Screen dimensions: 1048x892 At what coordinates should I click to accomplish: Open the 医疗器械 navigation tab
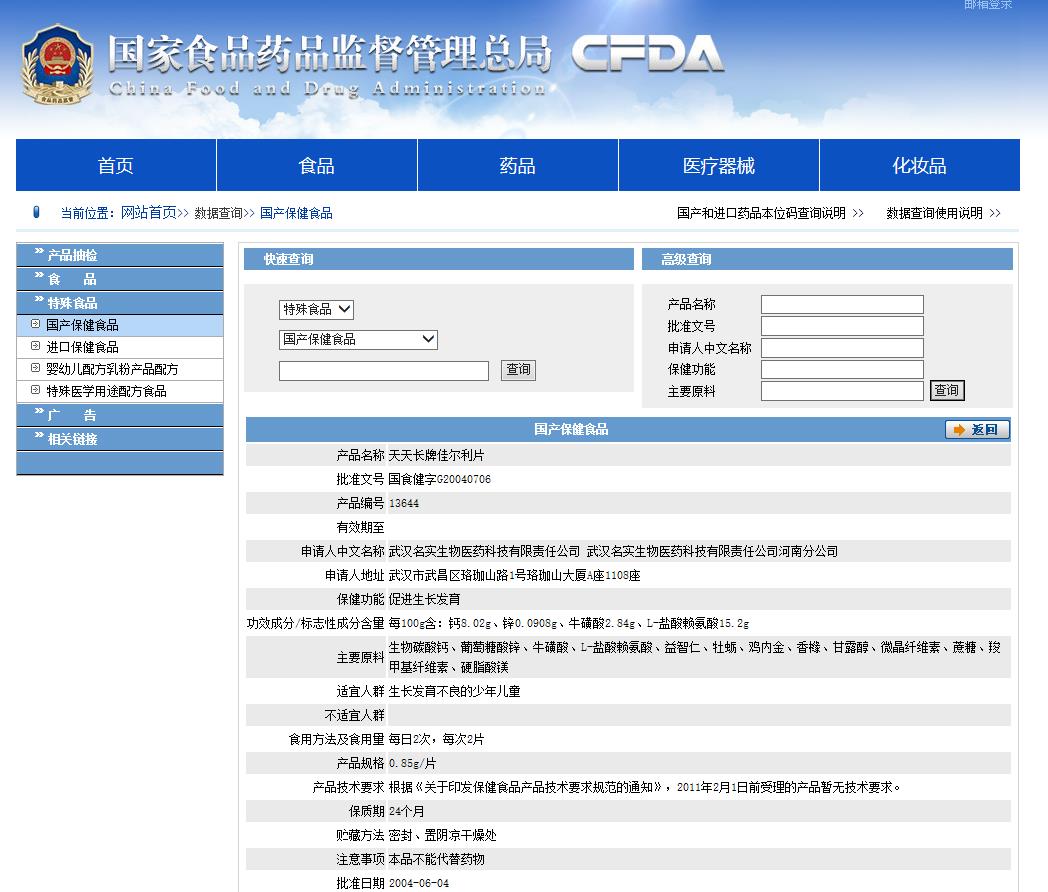point(719,165)
